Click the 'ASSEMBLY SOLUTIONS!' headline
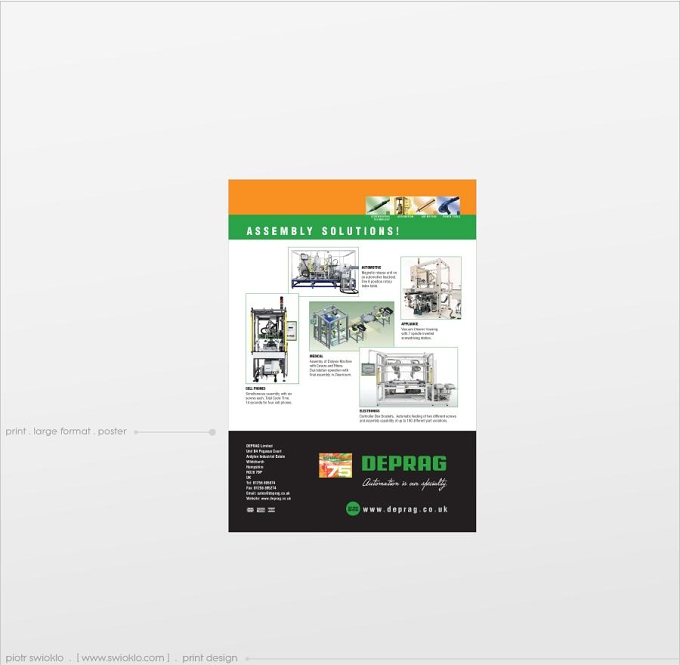This screenshot has height=665, width=680. click(x=323, y=231)
